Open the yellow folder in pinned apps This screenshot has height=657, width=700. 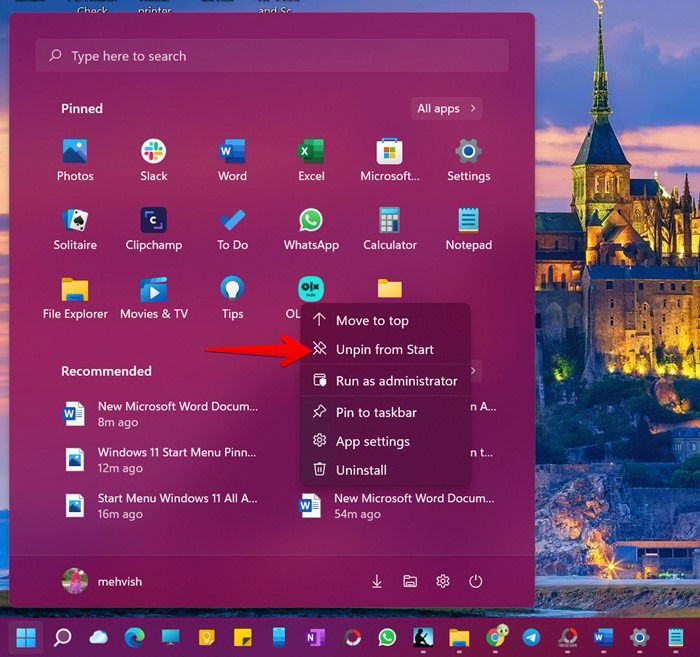pos(390,289)
